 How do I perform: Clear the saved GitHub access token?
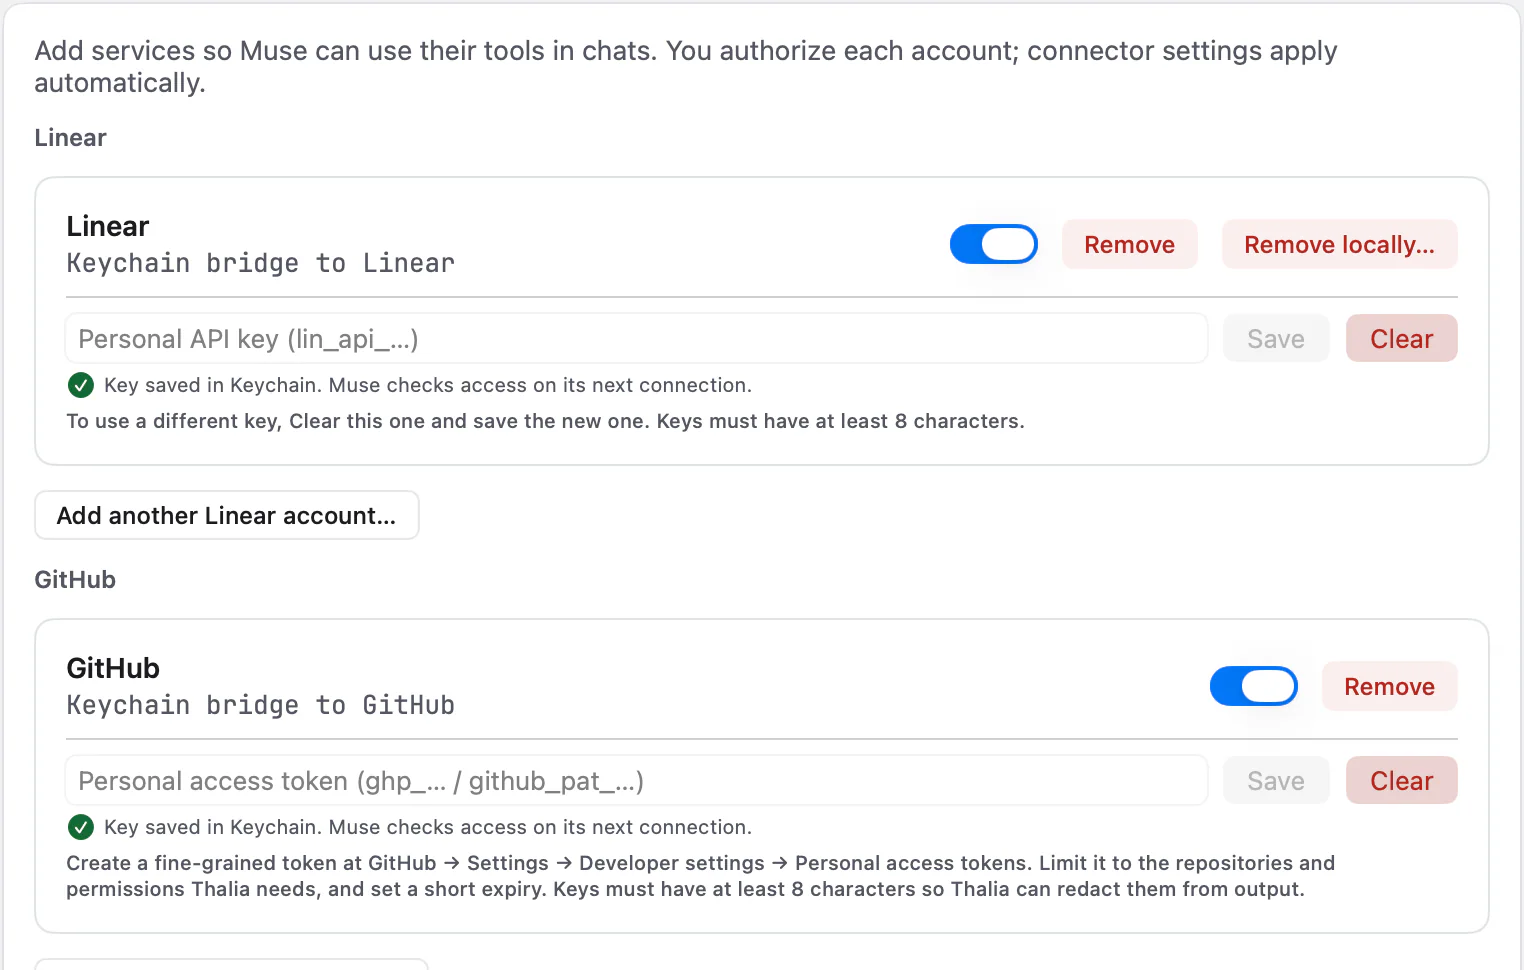pos(1401,780)
